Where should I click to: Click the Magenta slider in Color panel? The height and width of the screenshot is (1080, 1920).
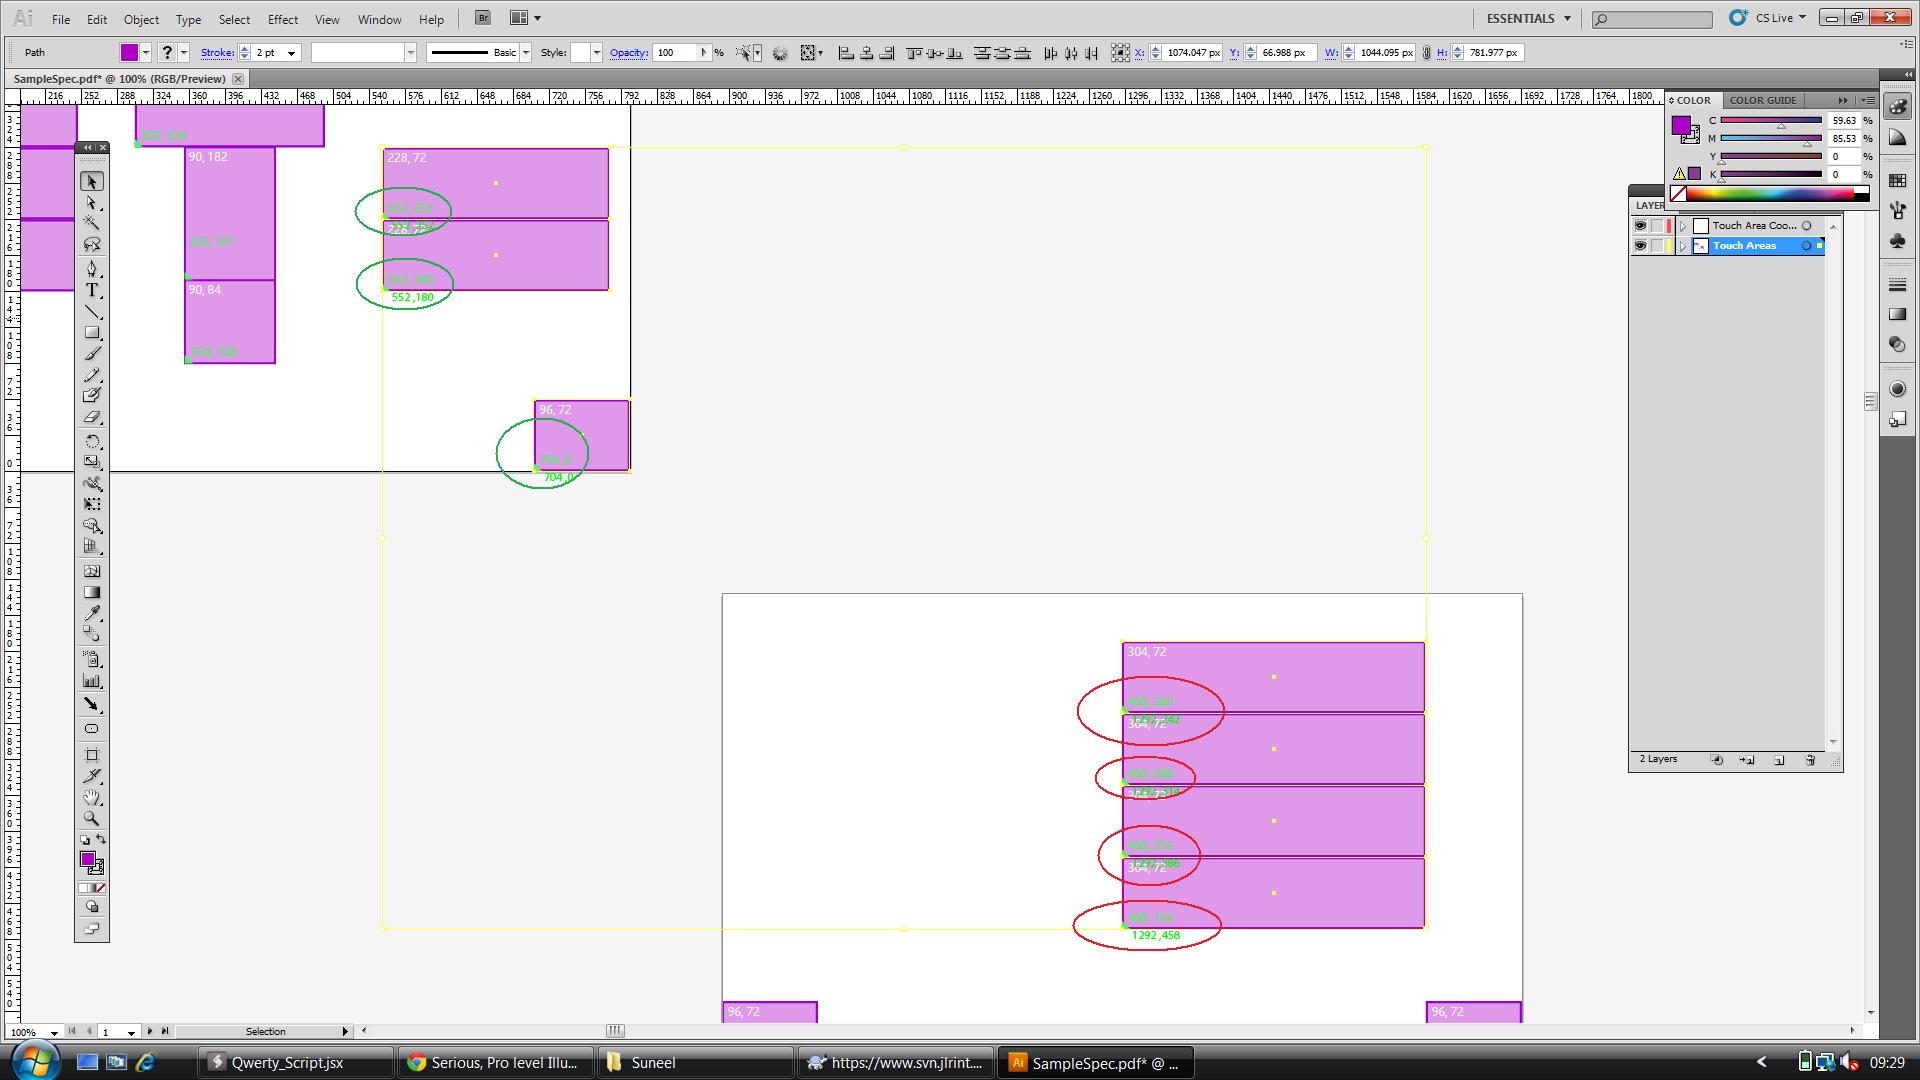(1770, 138)
